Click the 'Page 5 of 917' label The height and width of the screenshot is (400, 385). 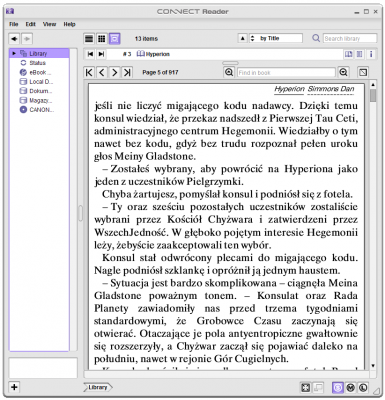(x=160, y=72)
